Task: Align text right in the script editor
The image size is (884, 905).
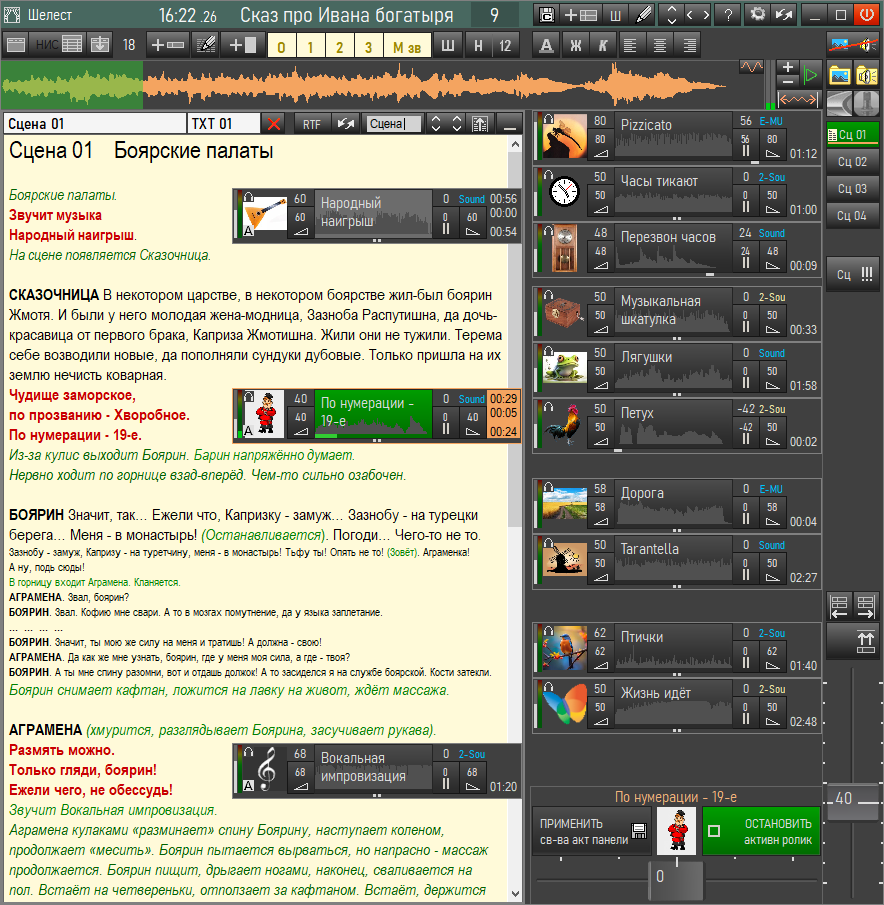Action: [x=689, y=46]
